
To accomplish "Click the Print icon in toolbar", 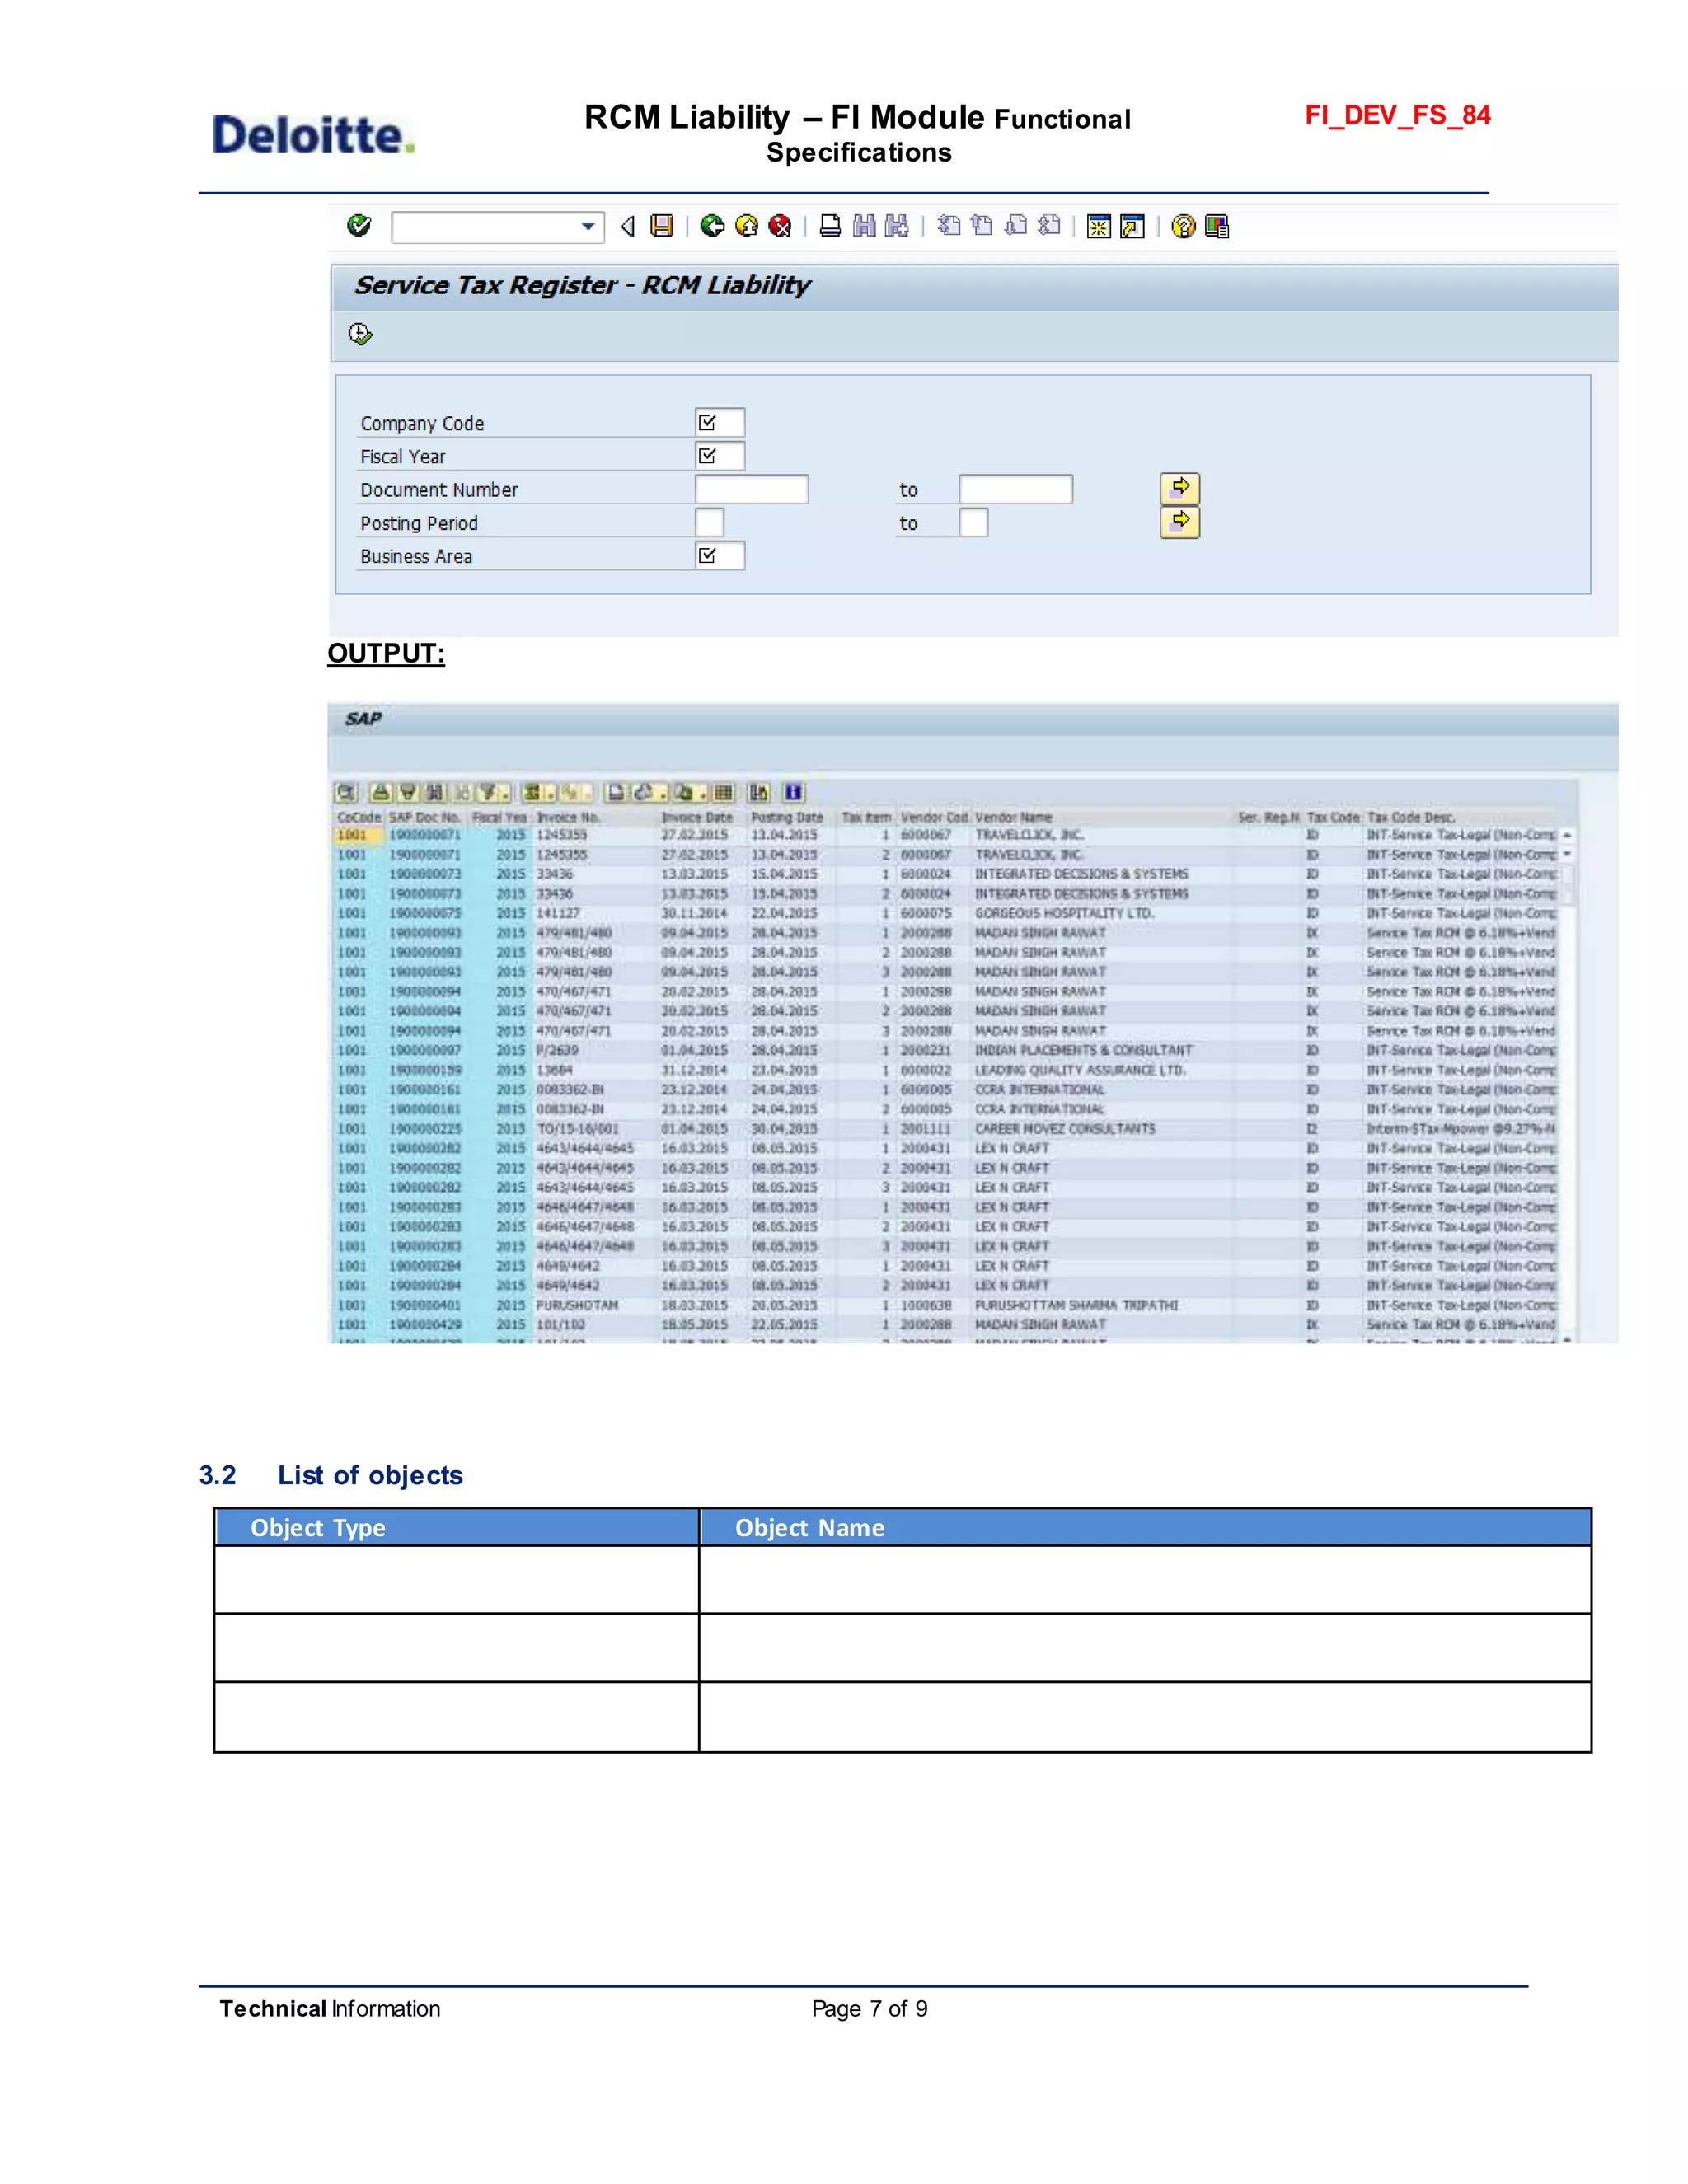I will pos(830,226).
